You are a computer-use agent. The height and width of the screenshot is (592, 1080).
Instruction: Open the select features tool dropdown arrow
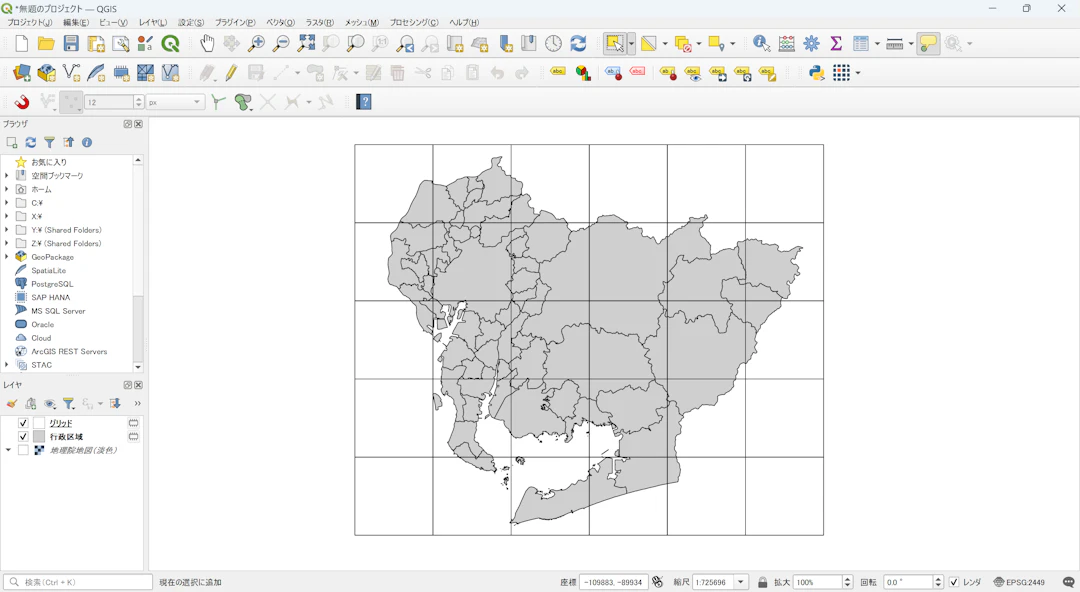(x=631, y=44)
